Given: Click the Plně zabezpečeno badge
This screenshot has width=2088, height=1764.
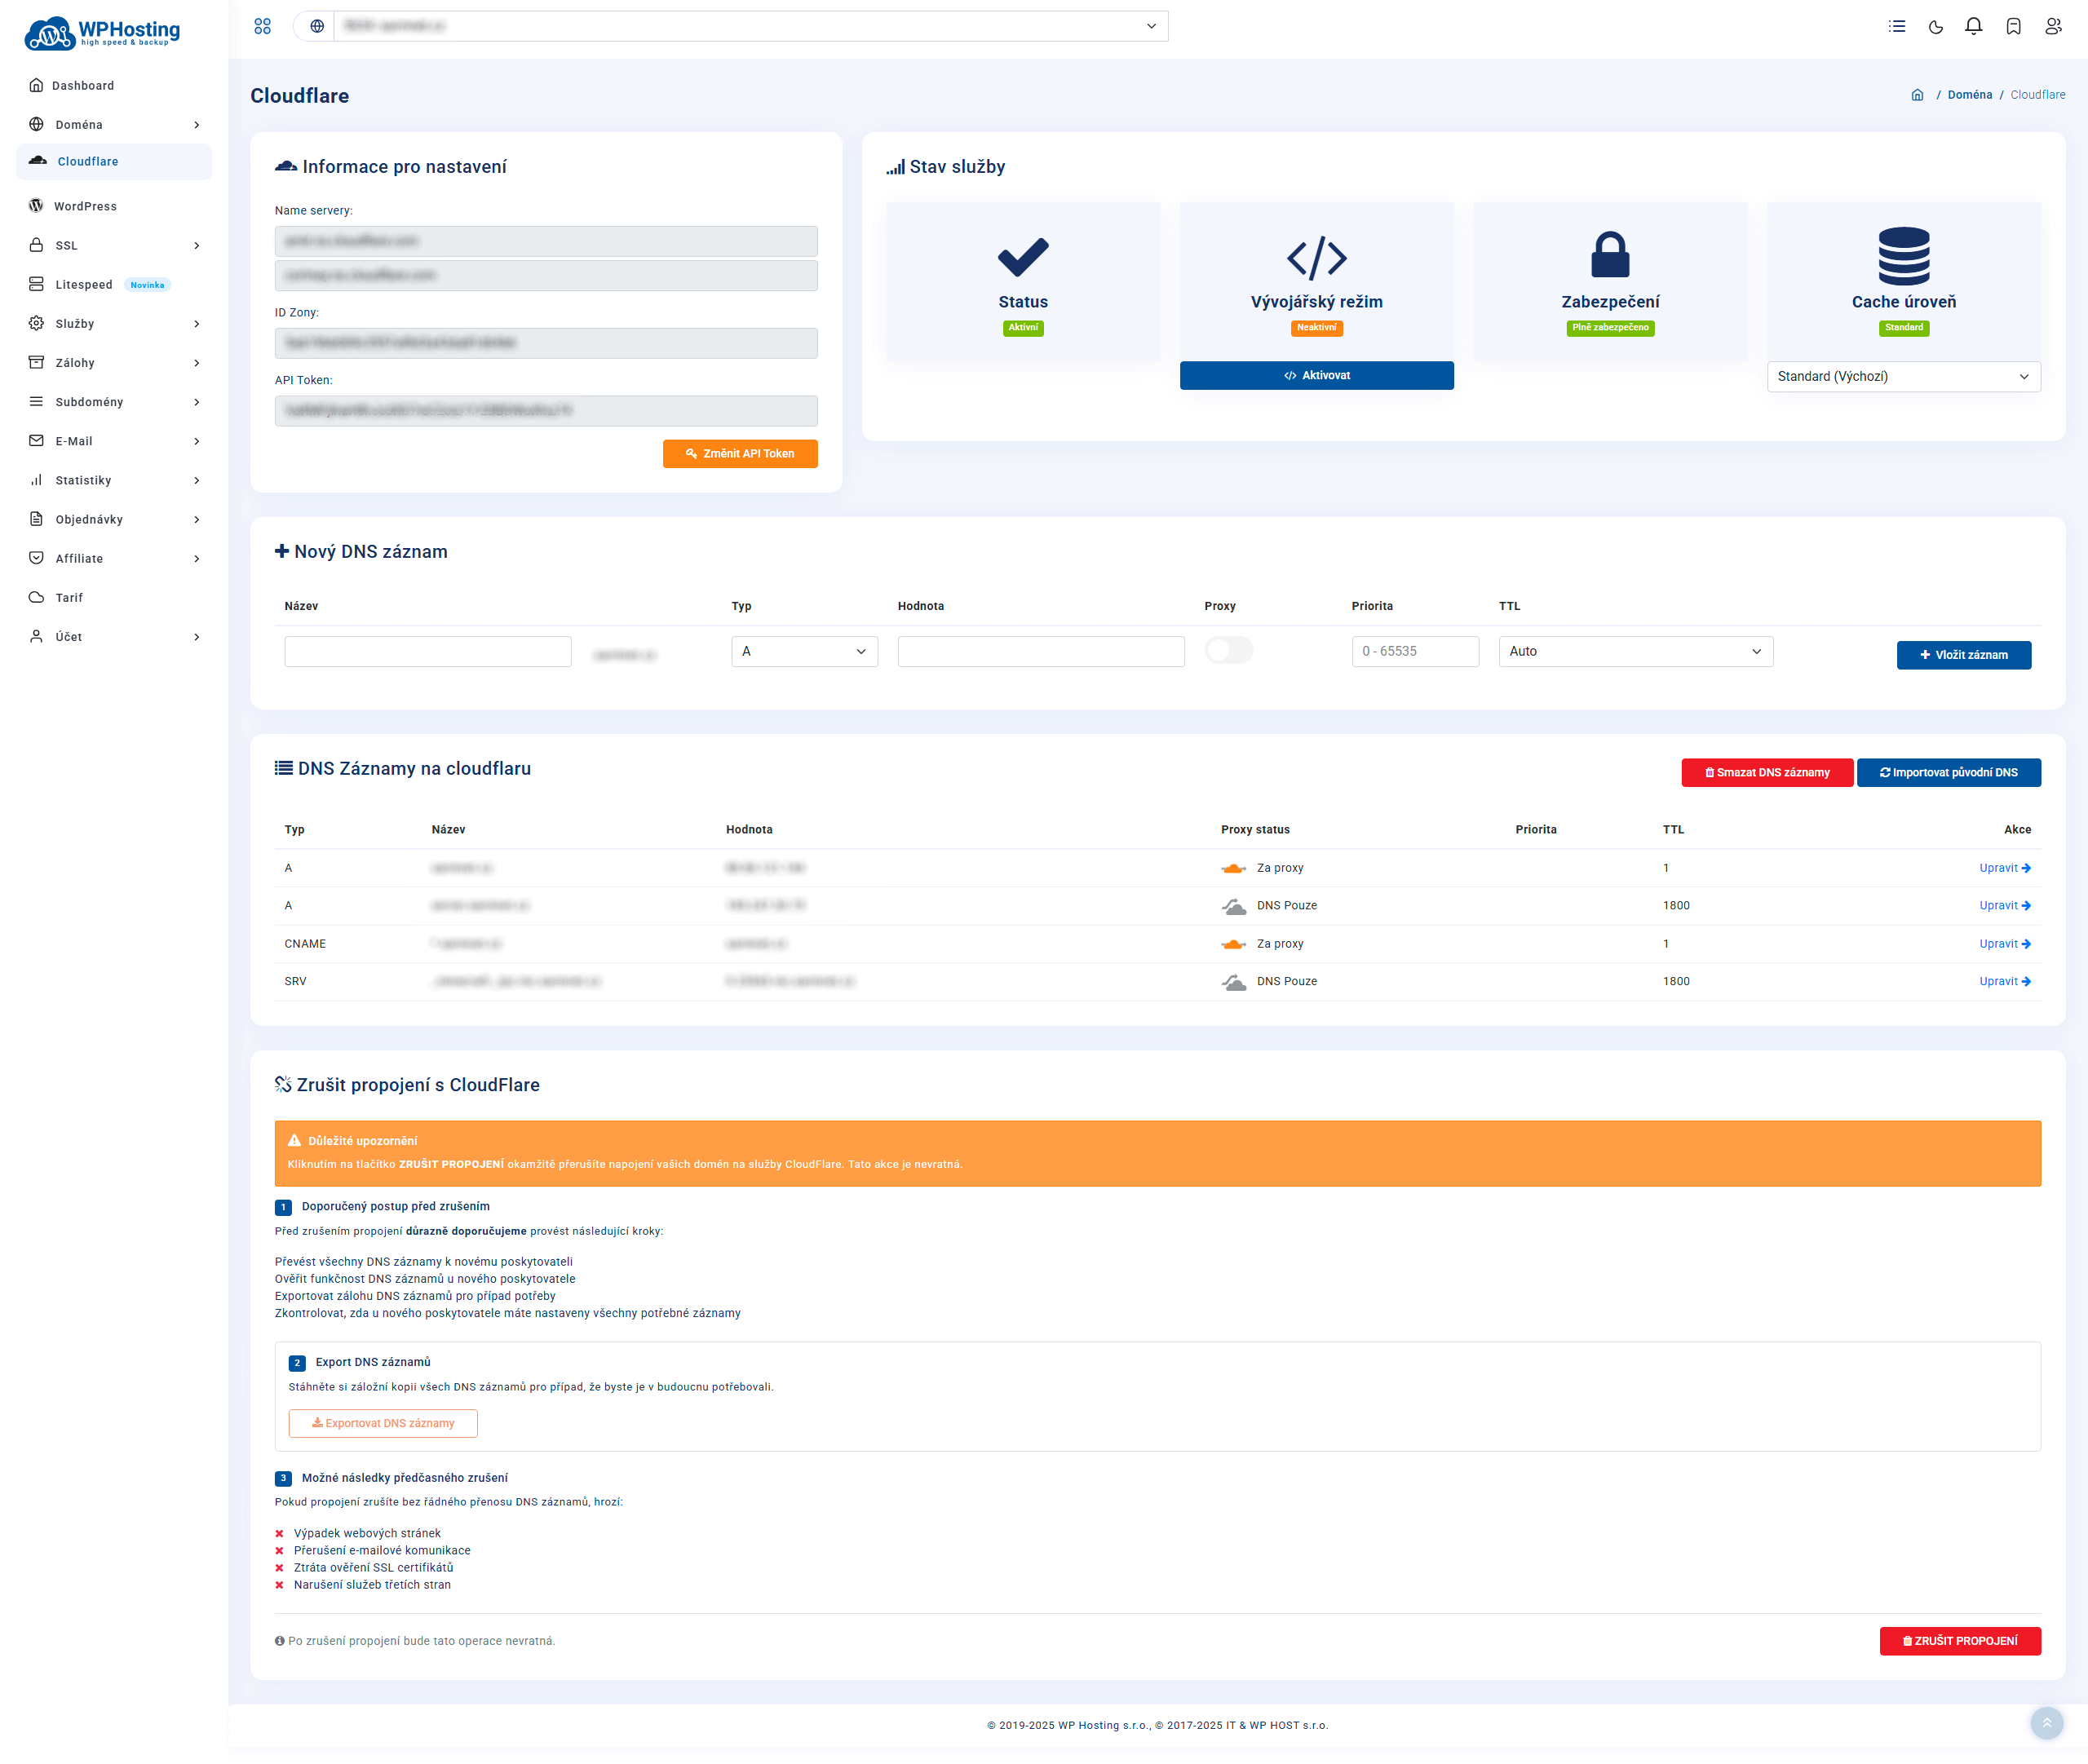Looking at the screenshot, I should coord(1610,328).
